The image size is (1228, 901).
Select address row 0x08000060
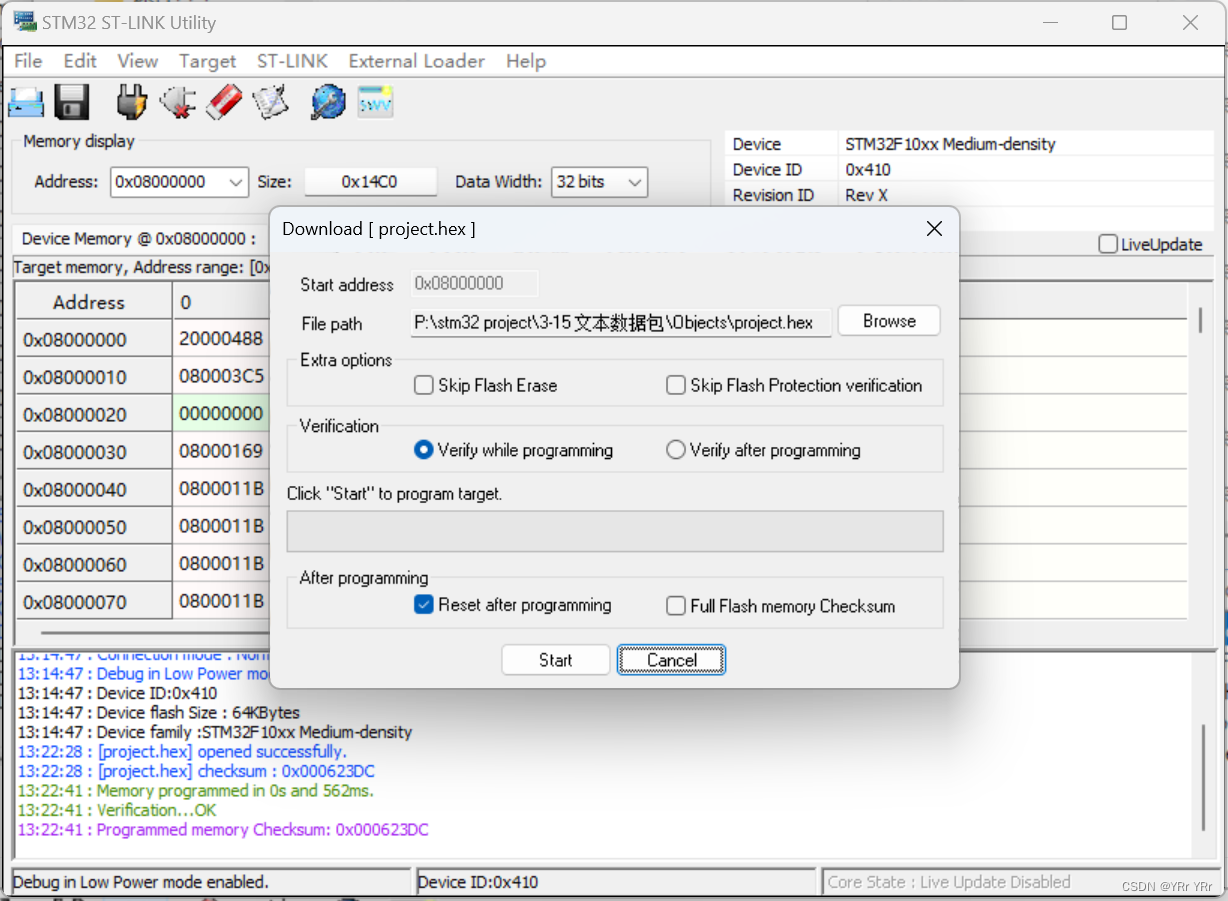pyautogui.click(x=94, y=565)
